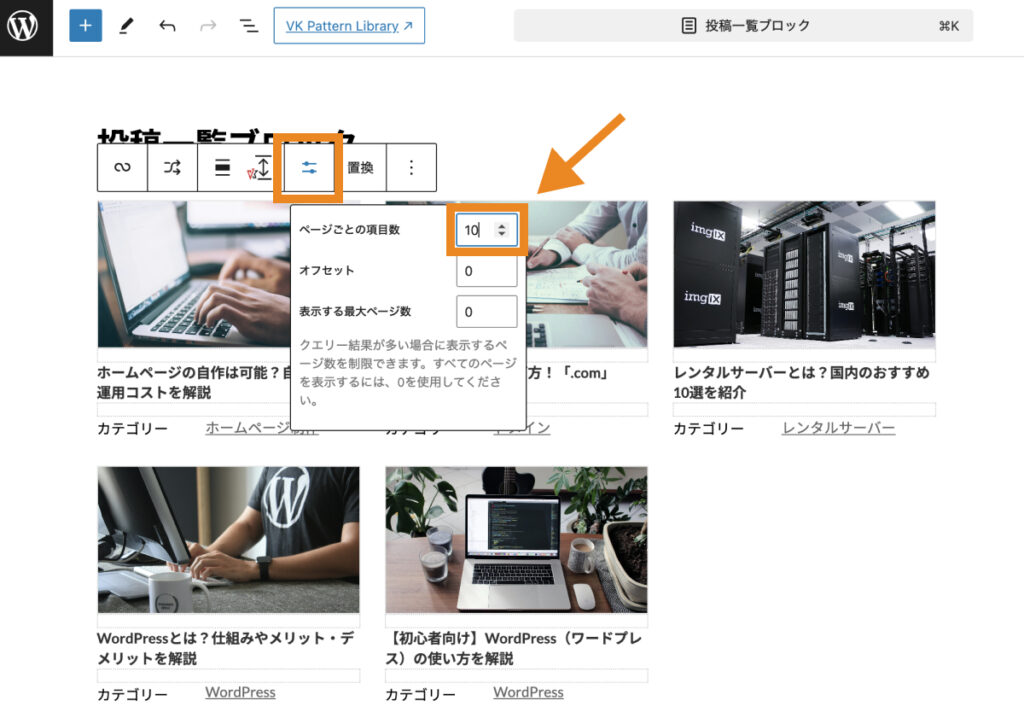1024x724 pixels.
Task: Select the オフセット input field
Action: (x=486, y=270)
